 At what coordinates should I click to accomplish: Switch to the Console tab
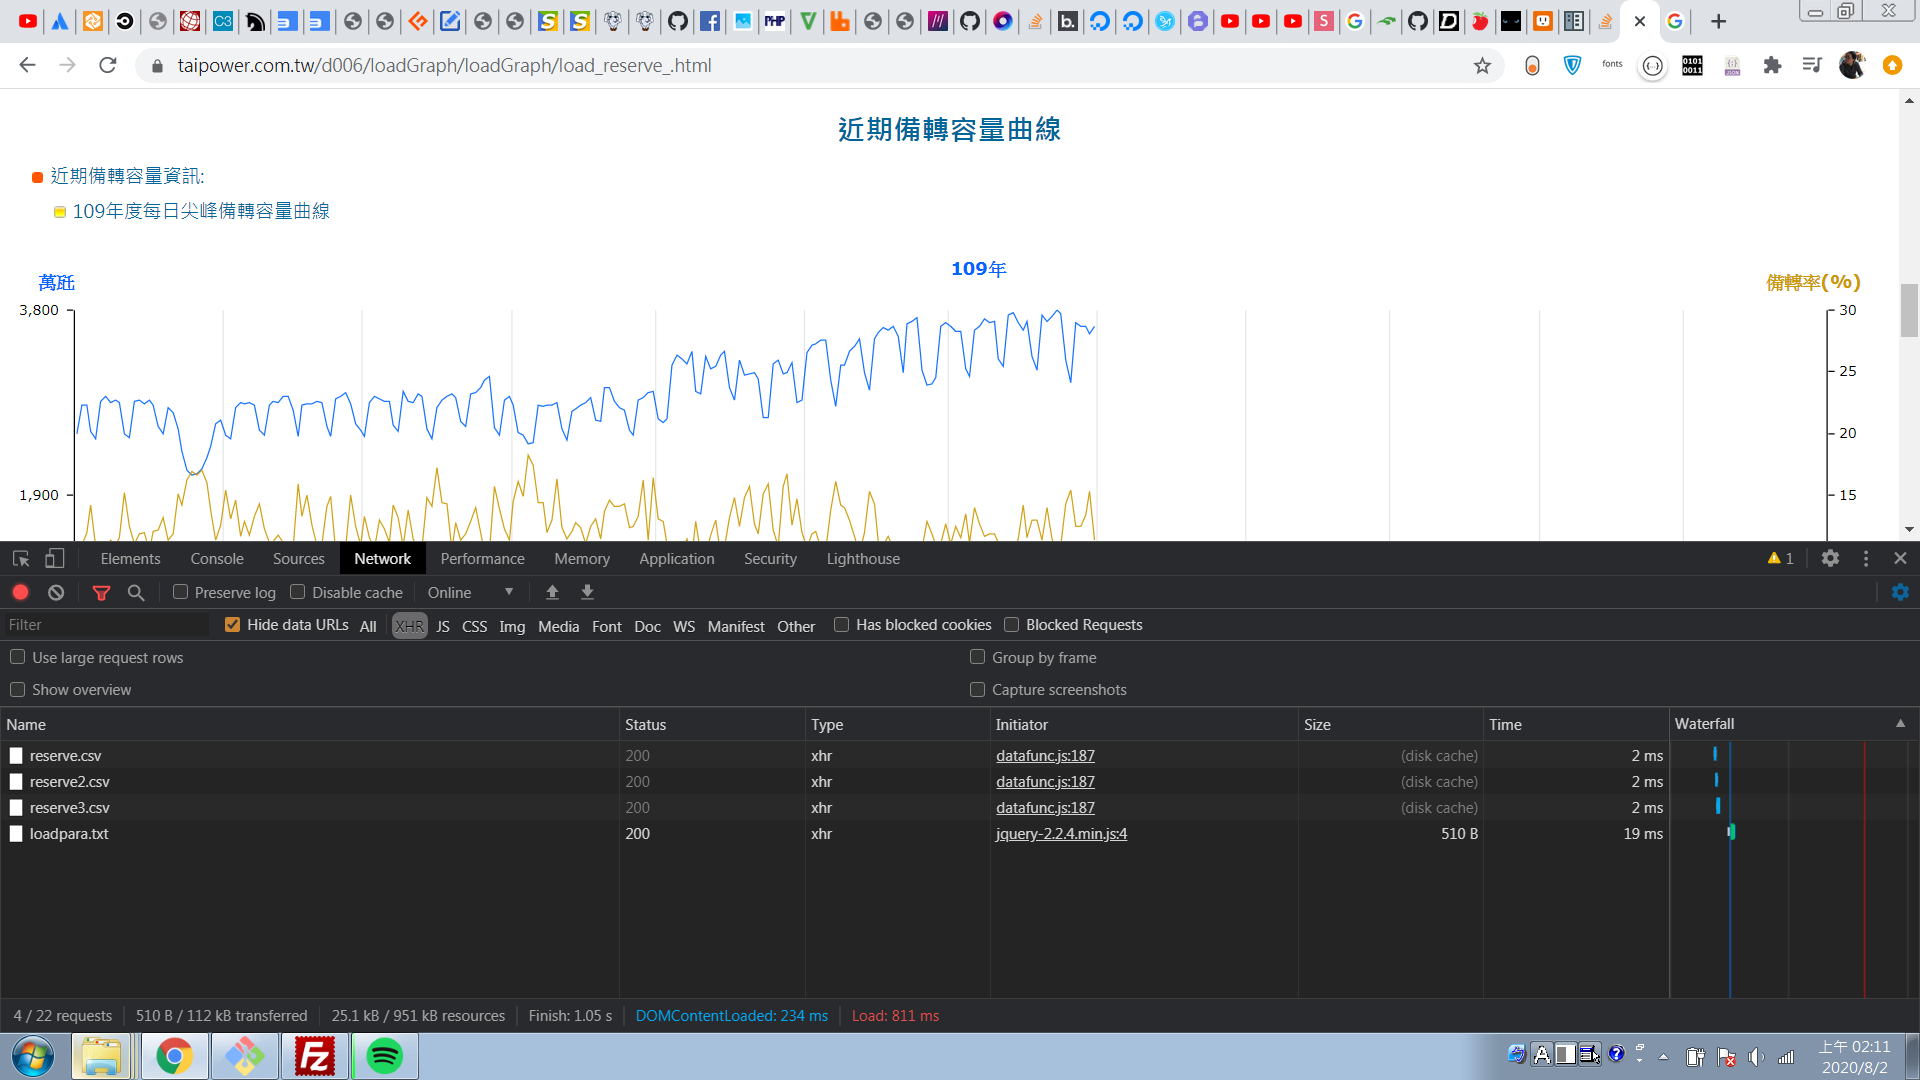click(x=217, y=558)
